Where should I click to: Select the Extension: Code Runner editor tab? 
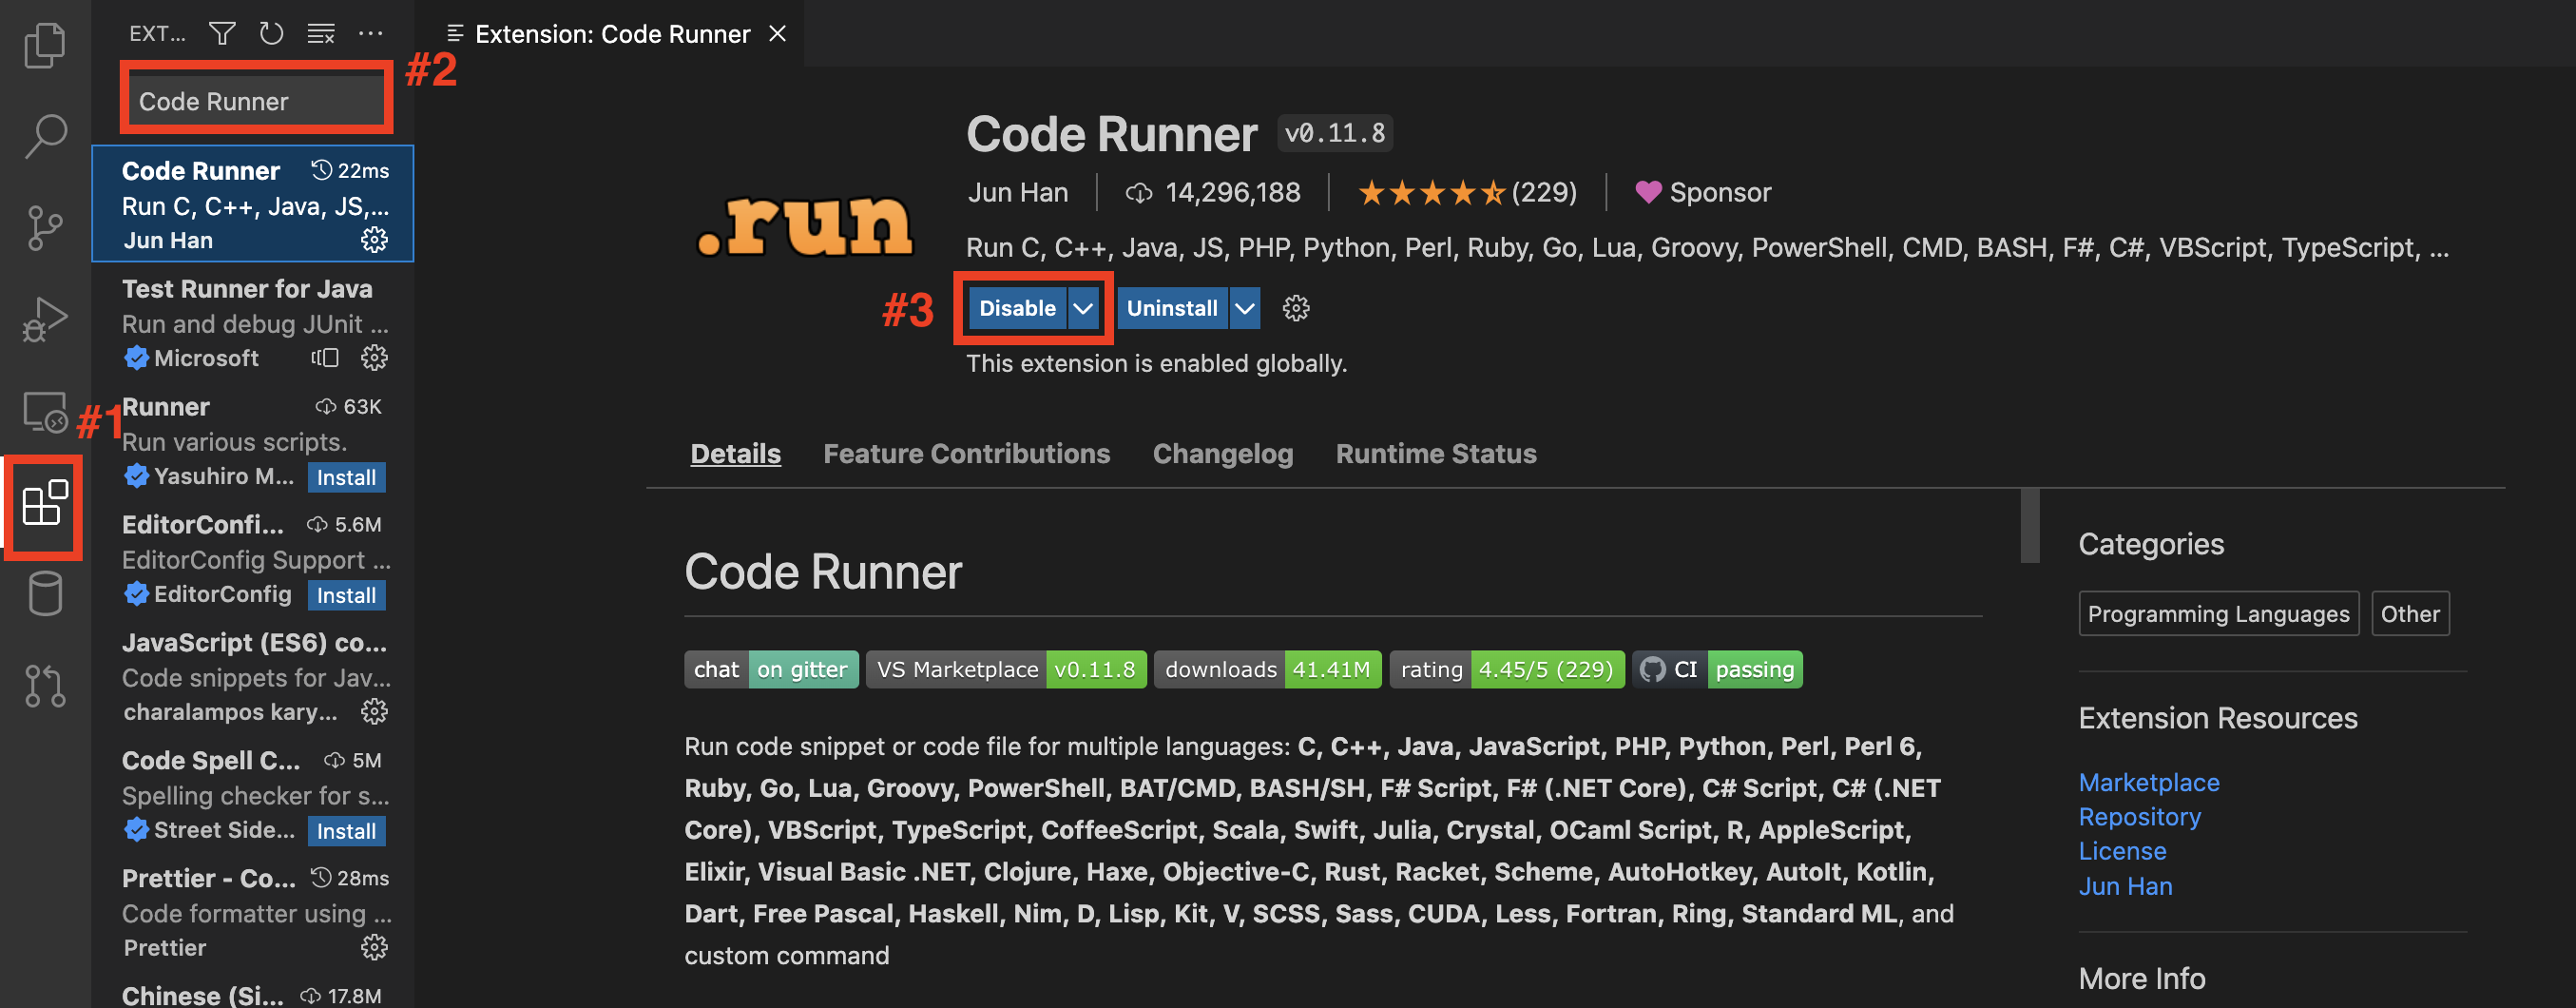click(612, 34)
